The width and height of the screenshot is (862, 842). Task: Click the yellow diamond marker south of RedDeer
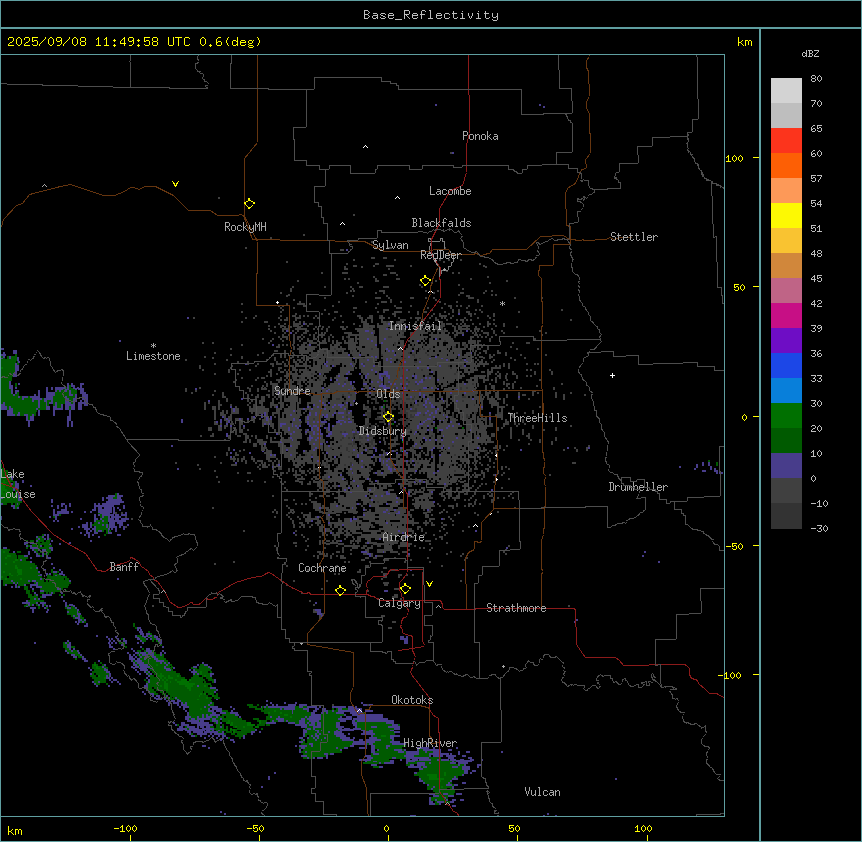426,281
